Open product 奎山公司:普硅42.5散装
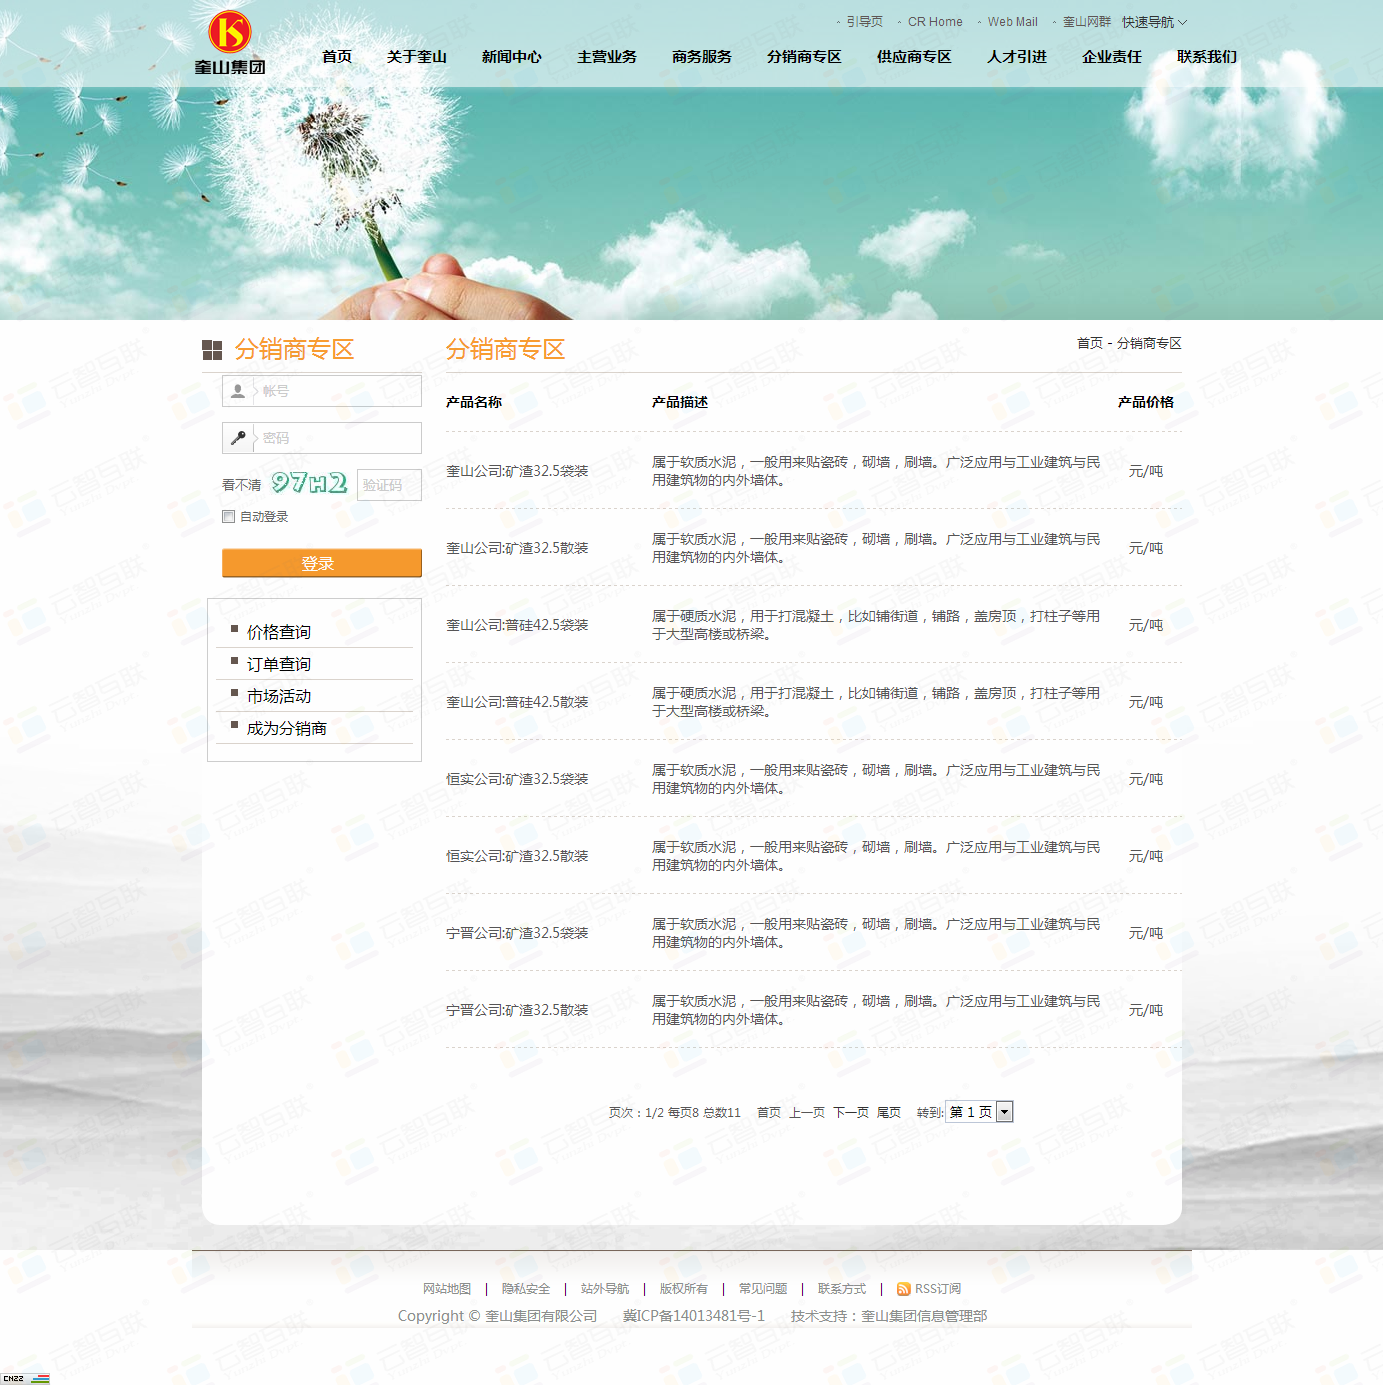The width and height of the screenshot is (1383, 1385). coord(517,702)
